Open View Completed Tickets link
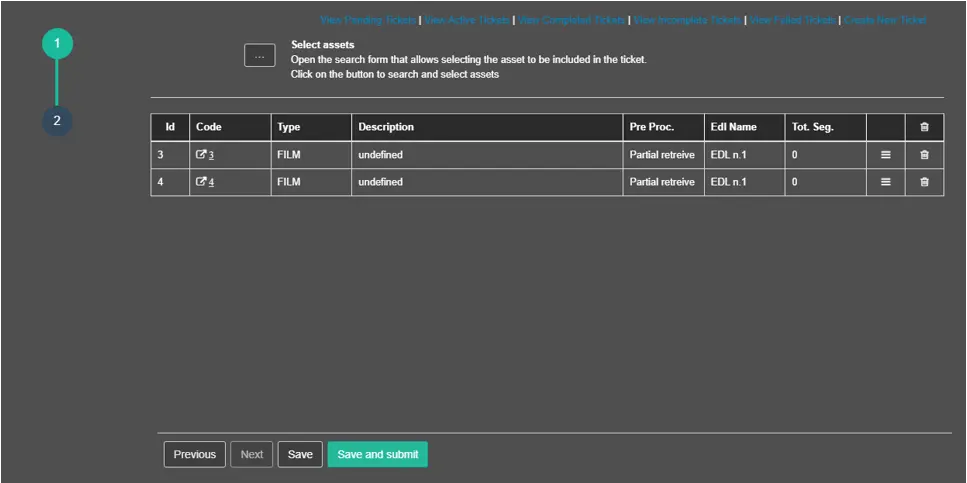This screenshot has height=483, width=967. point(572,20)
